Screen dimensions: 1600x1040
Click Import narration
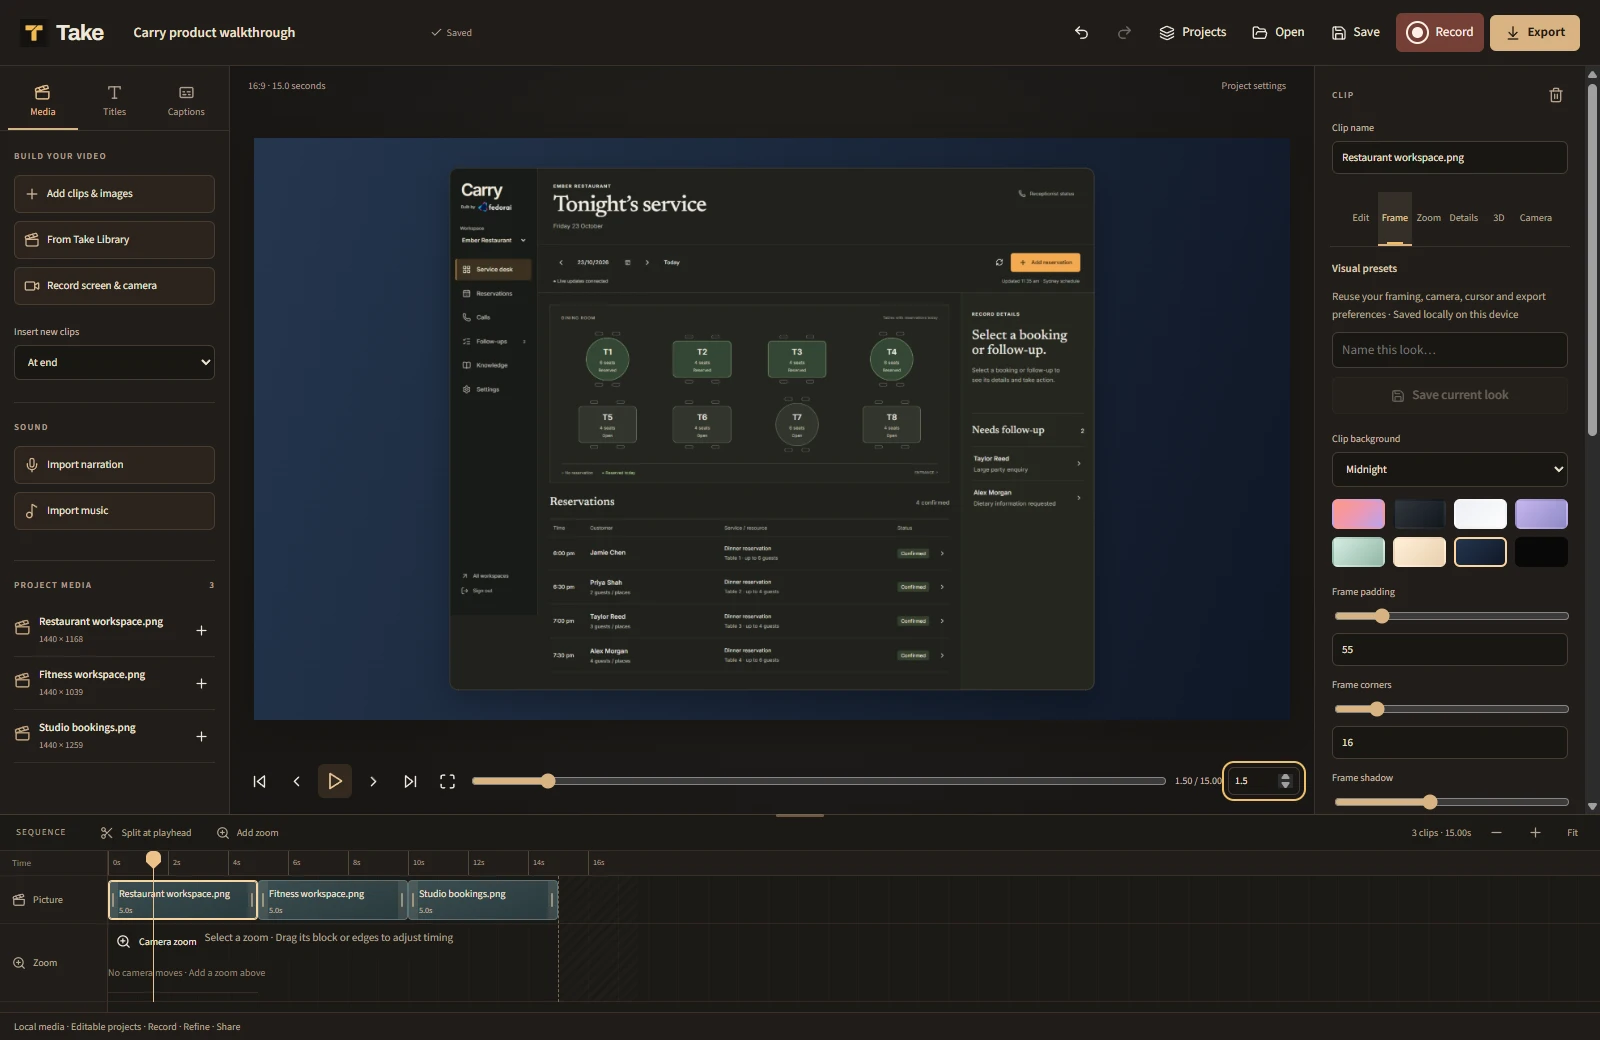114,465
